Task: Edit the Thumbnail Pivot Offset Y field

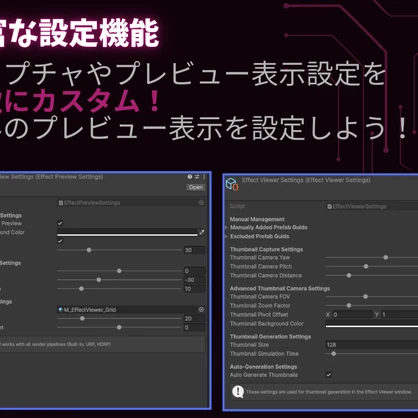Action: coord(399,315)
